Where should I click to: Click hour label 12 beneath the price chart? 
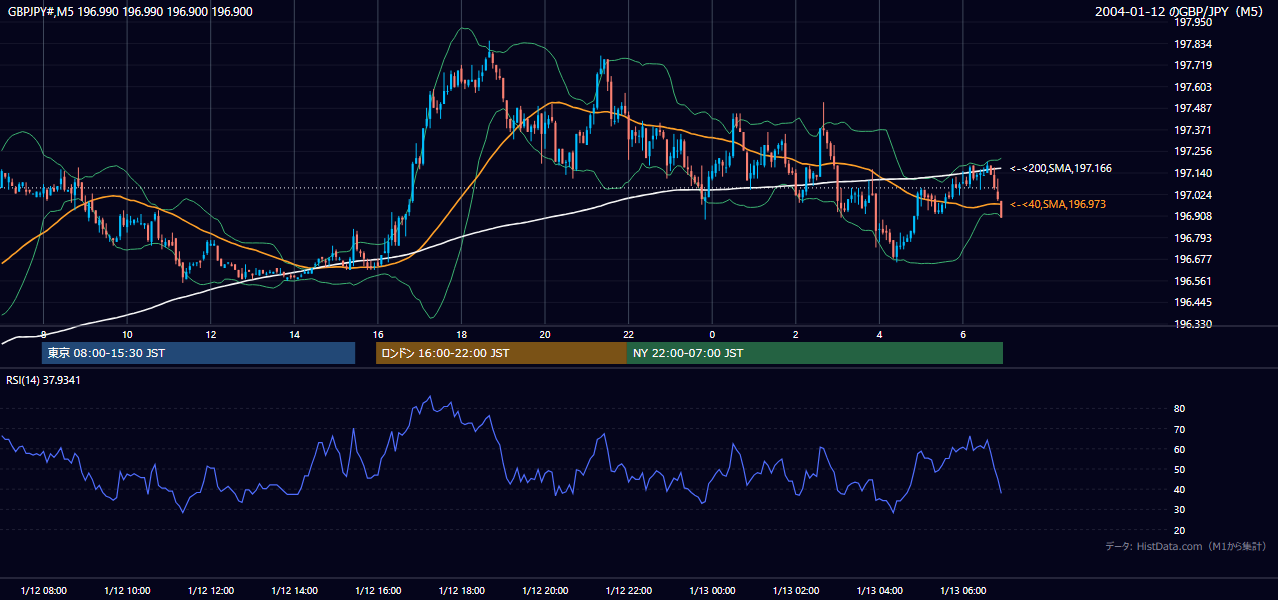point(211,334)
